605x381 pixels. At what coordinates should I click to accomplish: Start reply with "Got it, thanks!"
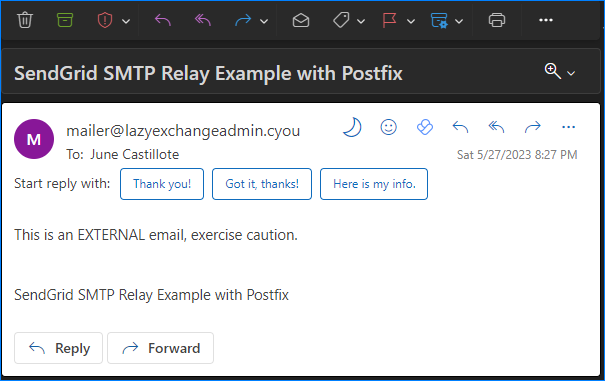262,184
